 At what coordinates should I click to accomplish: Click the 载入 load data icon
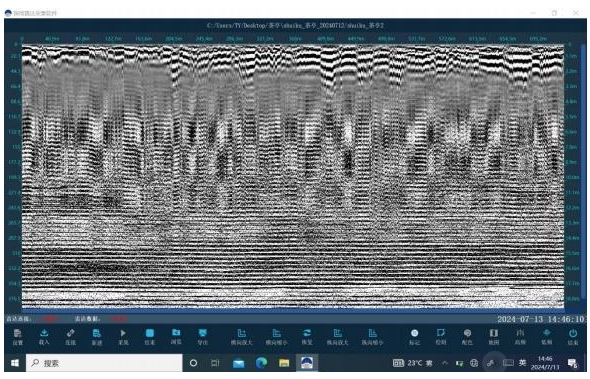[x=44, y=337]
